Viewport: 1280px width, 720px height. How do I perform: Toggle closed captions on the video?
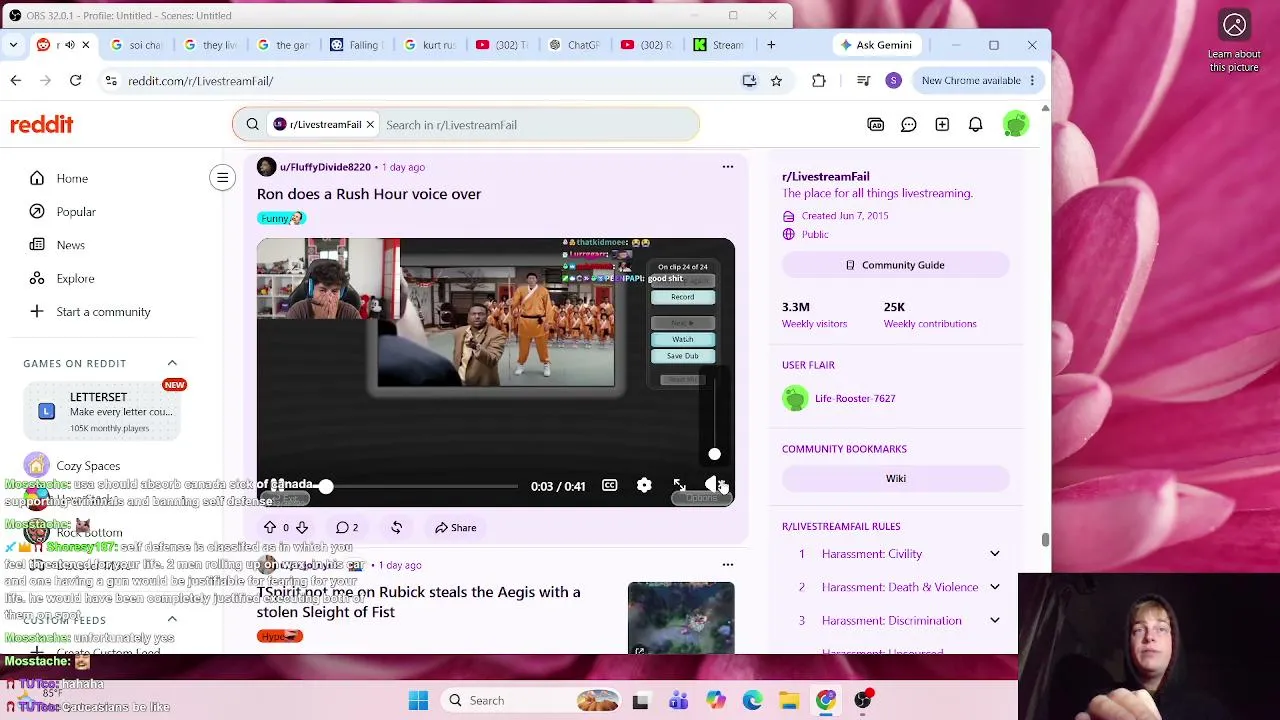pyautogui.click(x=609, y=486)
